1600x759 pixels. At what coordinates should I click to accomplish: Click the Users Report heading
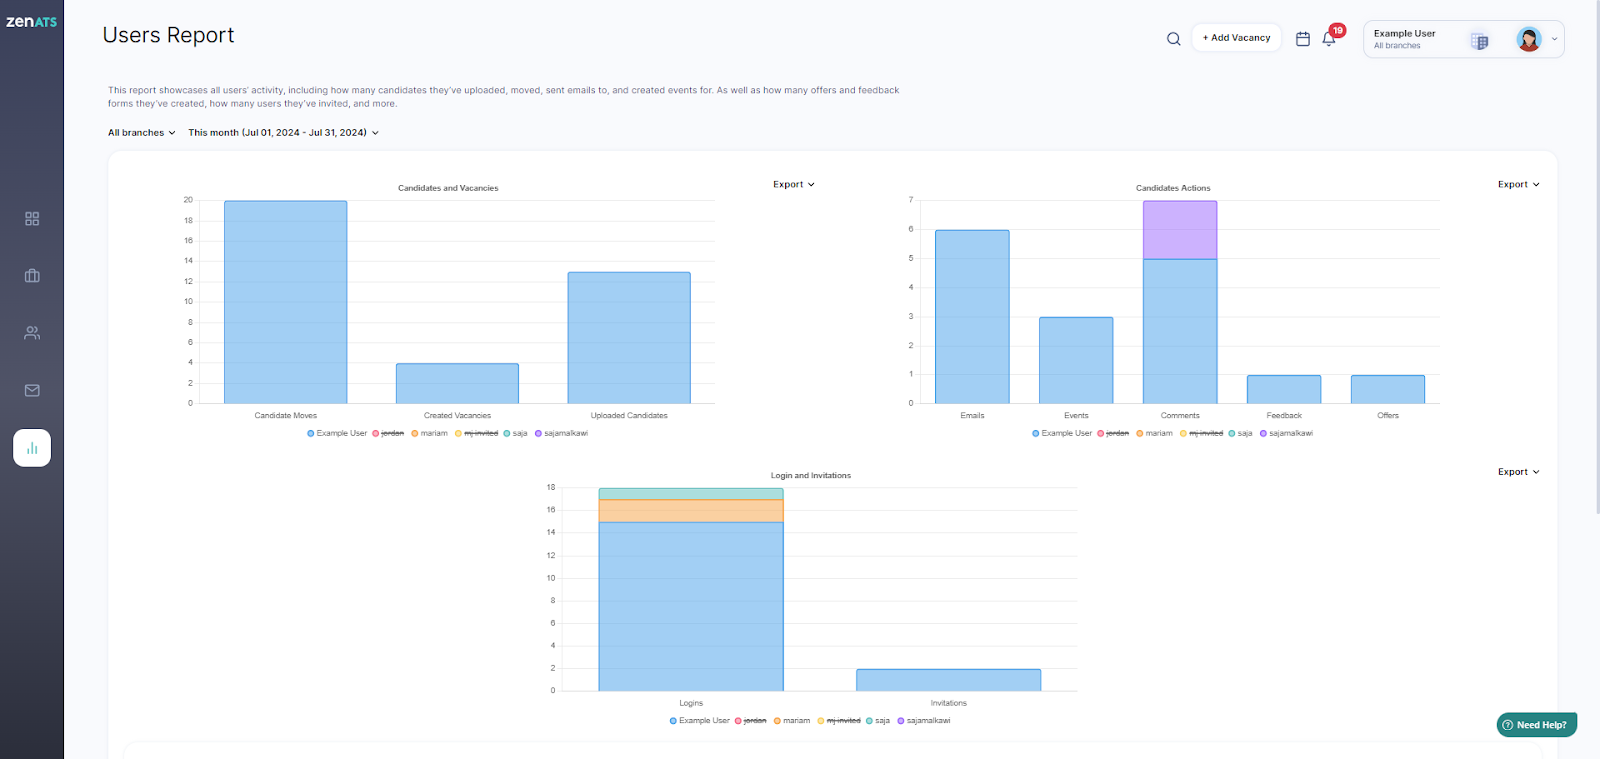click(x=168, y=35)
